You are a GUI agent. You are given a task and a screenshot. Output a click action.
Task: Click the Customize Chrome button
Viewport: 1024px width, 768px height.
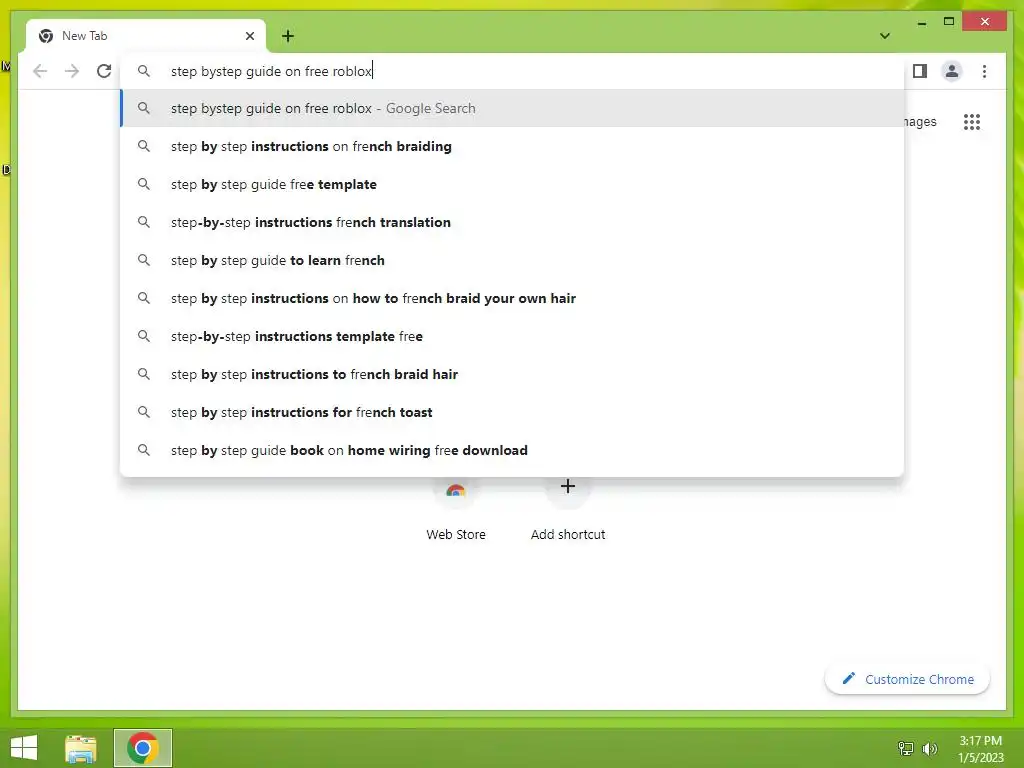908,679
